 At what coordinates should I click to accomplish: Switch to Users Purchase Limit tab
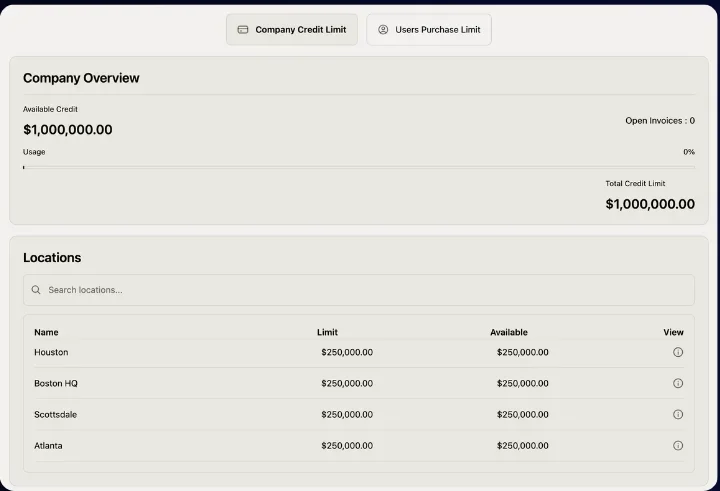[x=429, y=29]
